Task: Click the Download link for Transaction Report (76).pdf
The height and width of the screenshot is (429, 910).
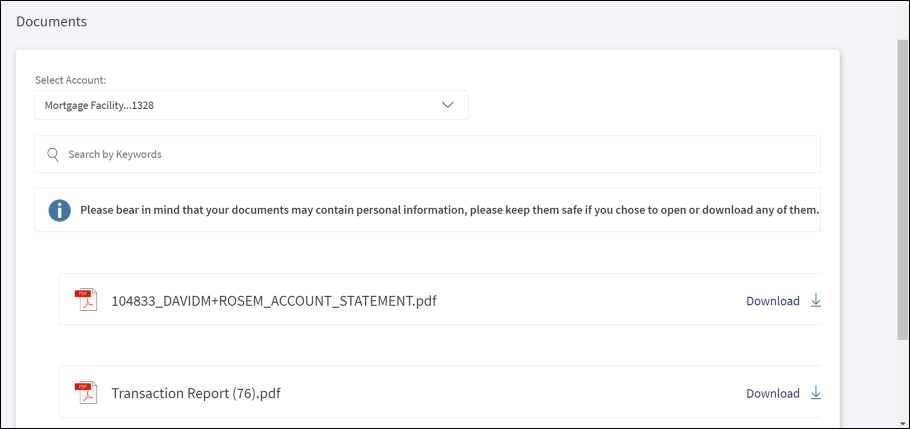Action: tap(772, 393)
